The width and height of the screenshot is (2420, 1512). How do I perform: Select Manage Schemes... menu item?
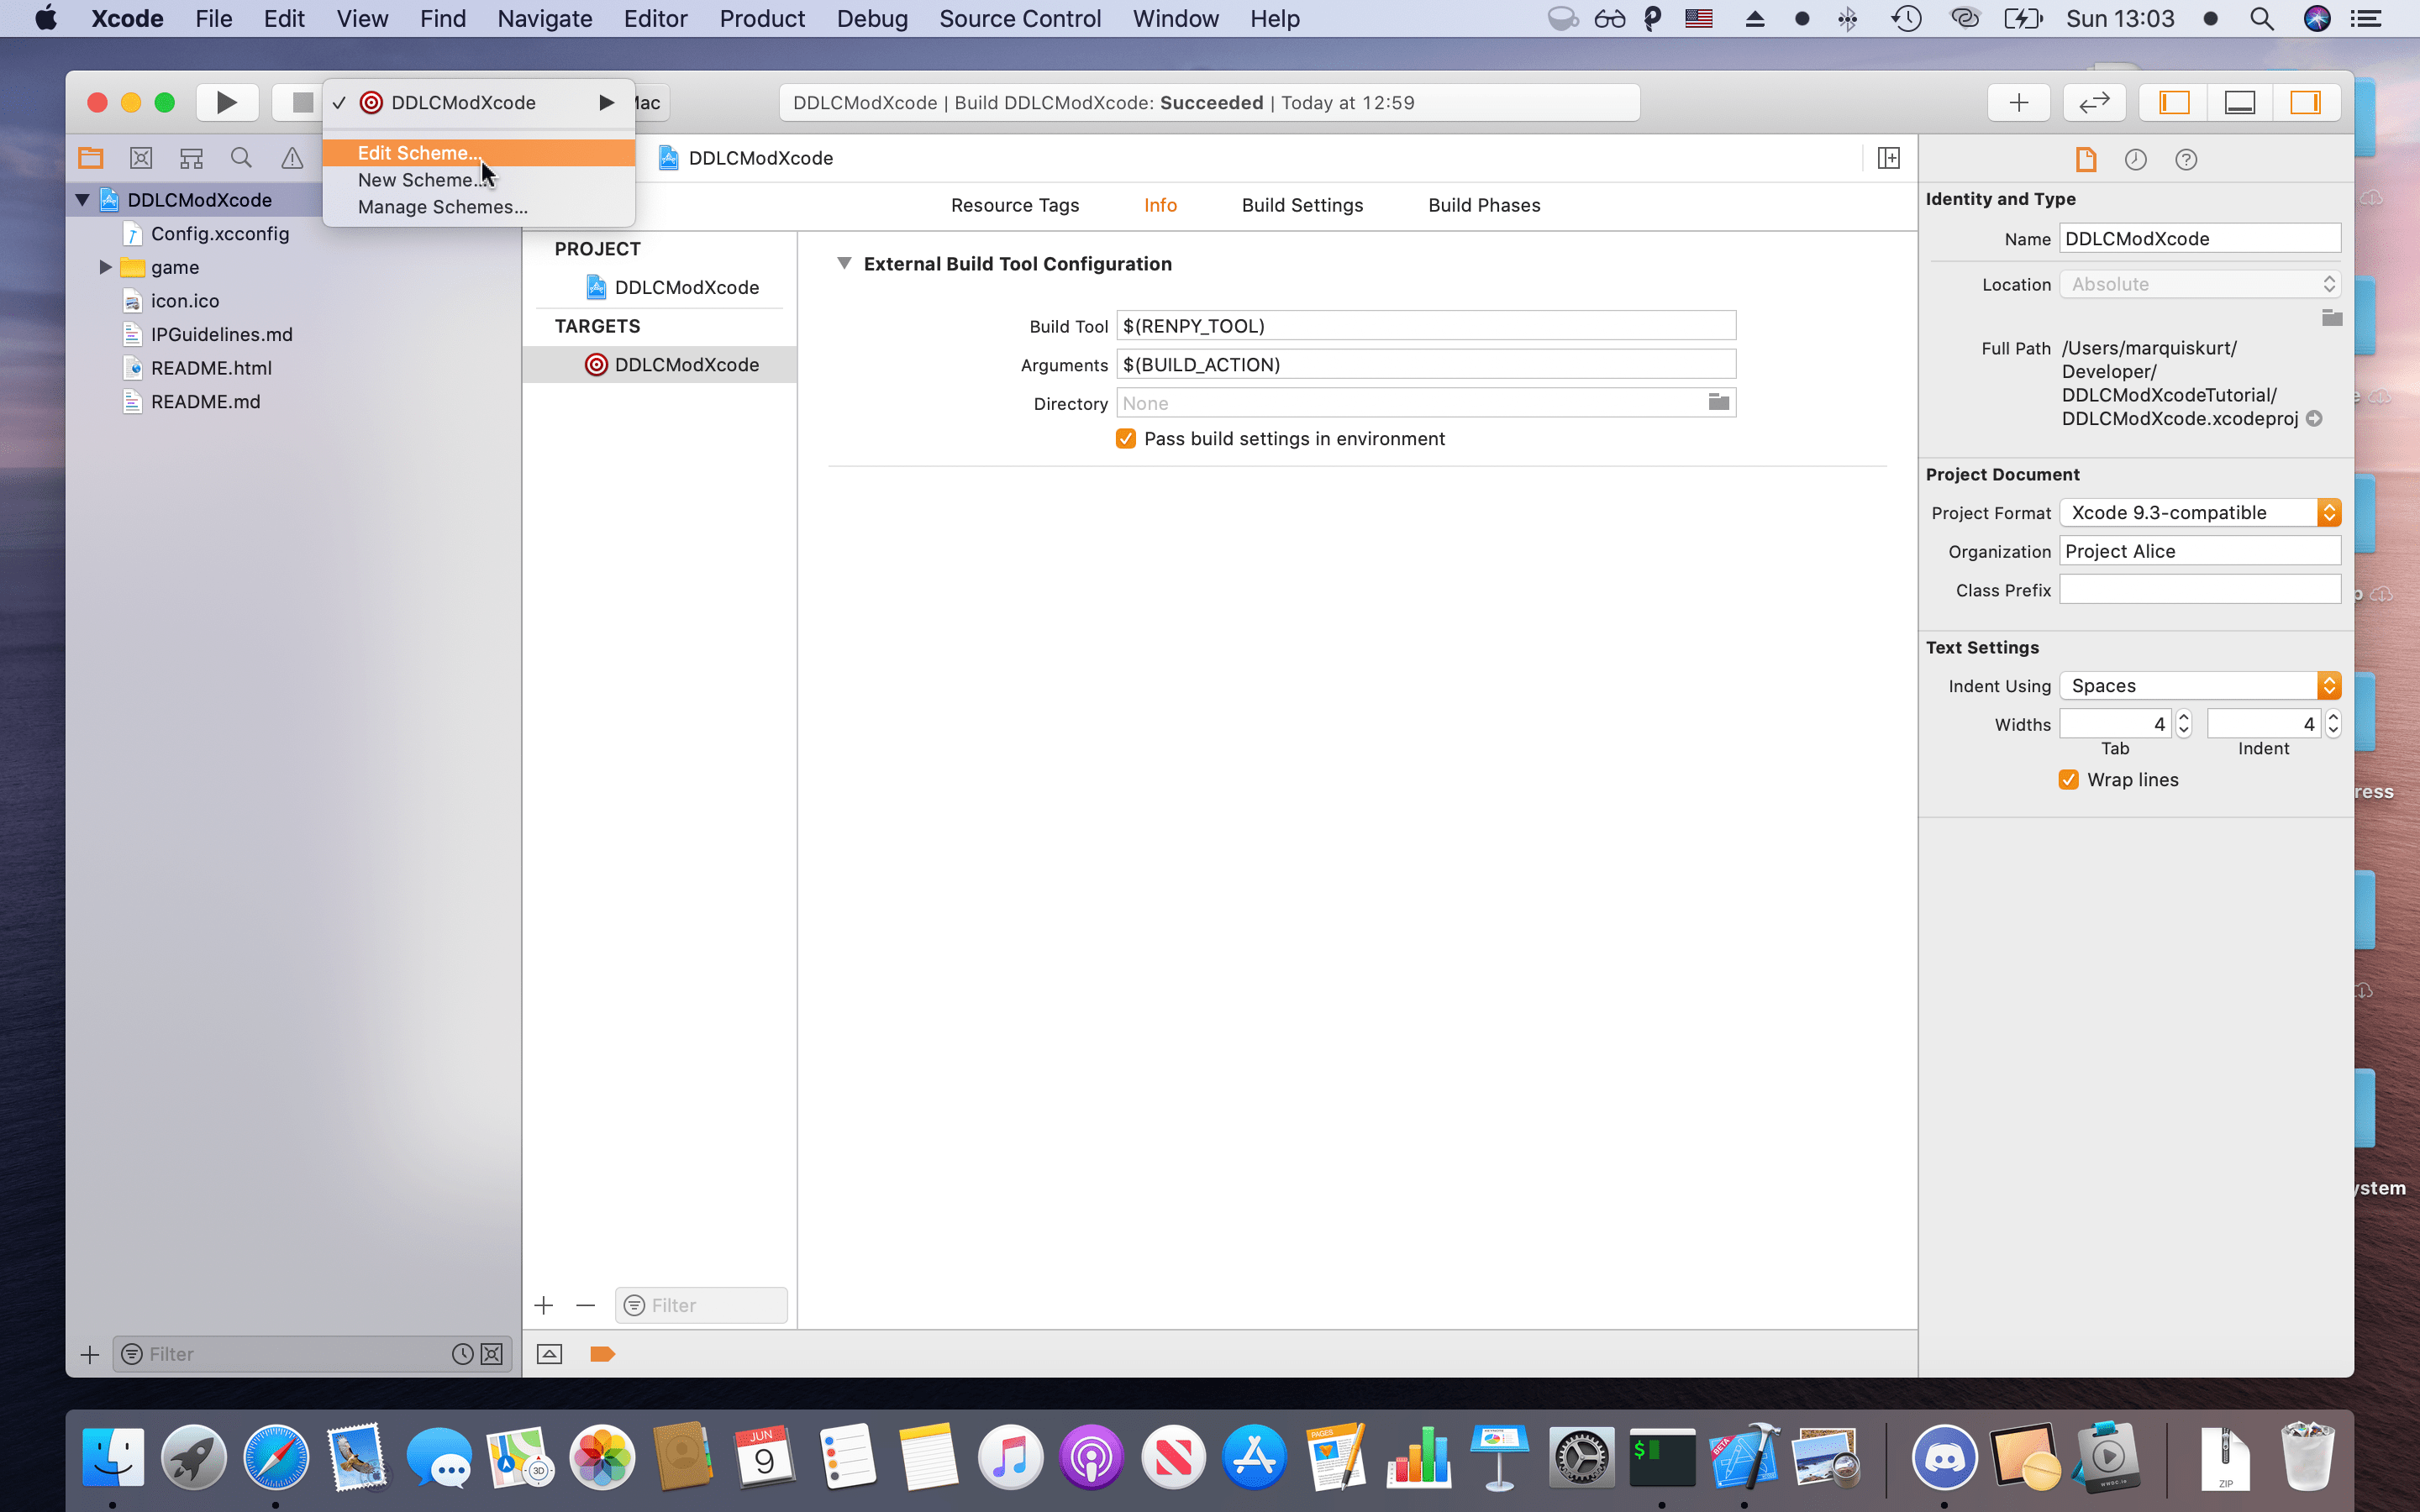coord(479,207)
